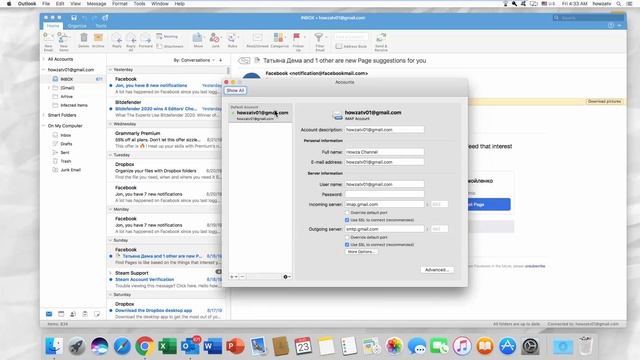Toggle Use SSL to connect for incoming server
Image resolution: width=640 pixels, height=360 pixels.
pyautogui.click(x=347, y=220)
